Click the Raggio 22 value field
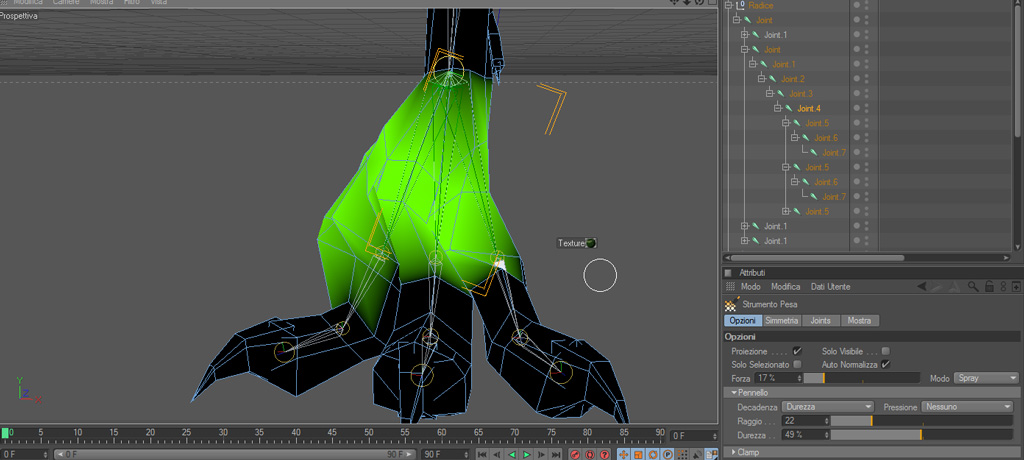Viewport: 1024px width, 460px height. coord(805,421)
